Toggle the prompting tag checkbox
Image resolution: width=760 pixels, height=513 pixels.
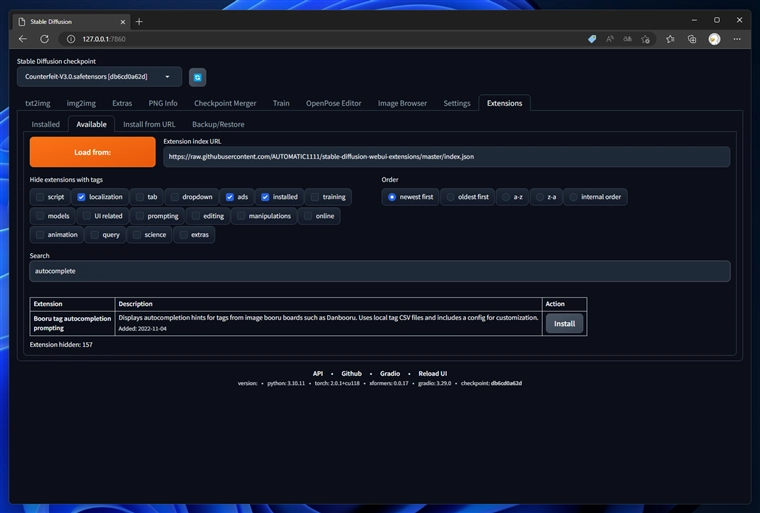(140, 216)
